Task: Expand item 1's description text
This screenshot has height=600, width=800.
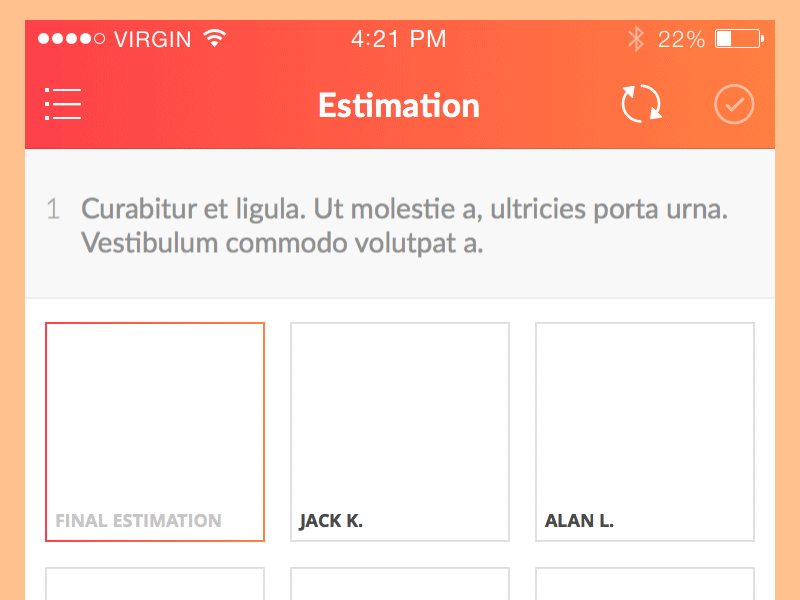Action: click(x=405, y=225)
